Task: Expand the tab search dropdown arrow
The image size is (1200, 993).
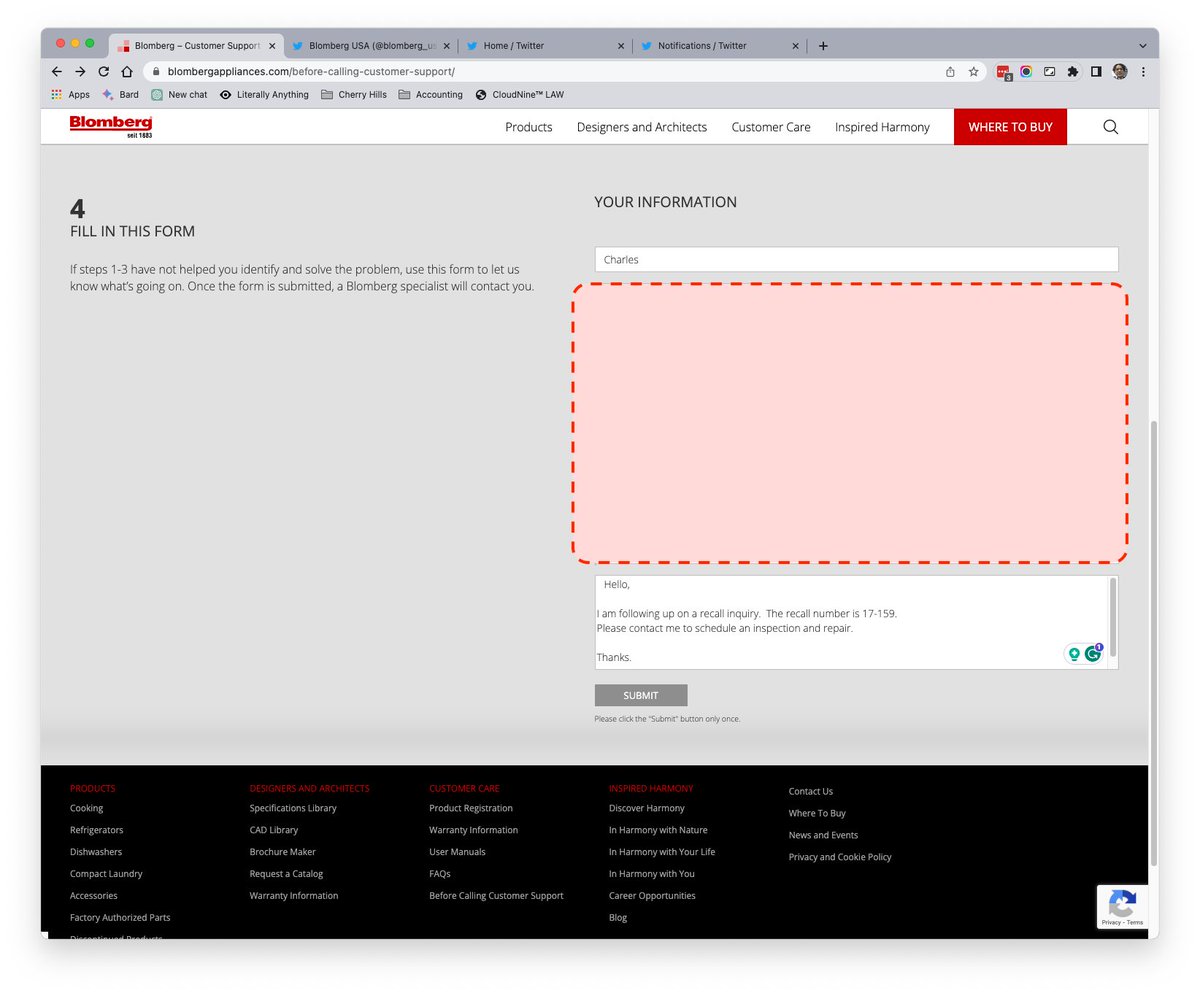Action: pyautogui.click(x=1142, y=46)
